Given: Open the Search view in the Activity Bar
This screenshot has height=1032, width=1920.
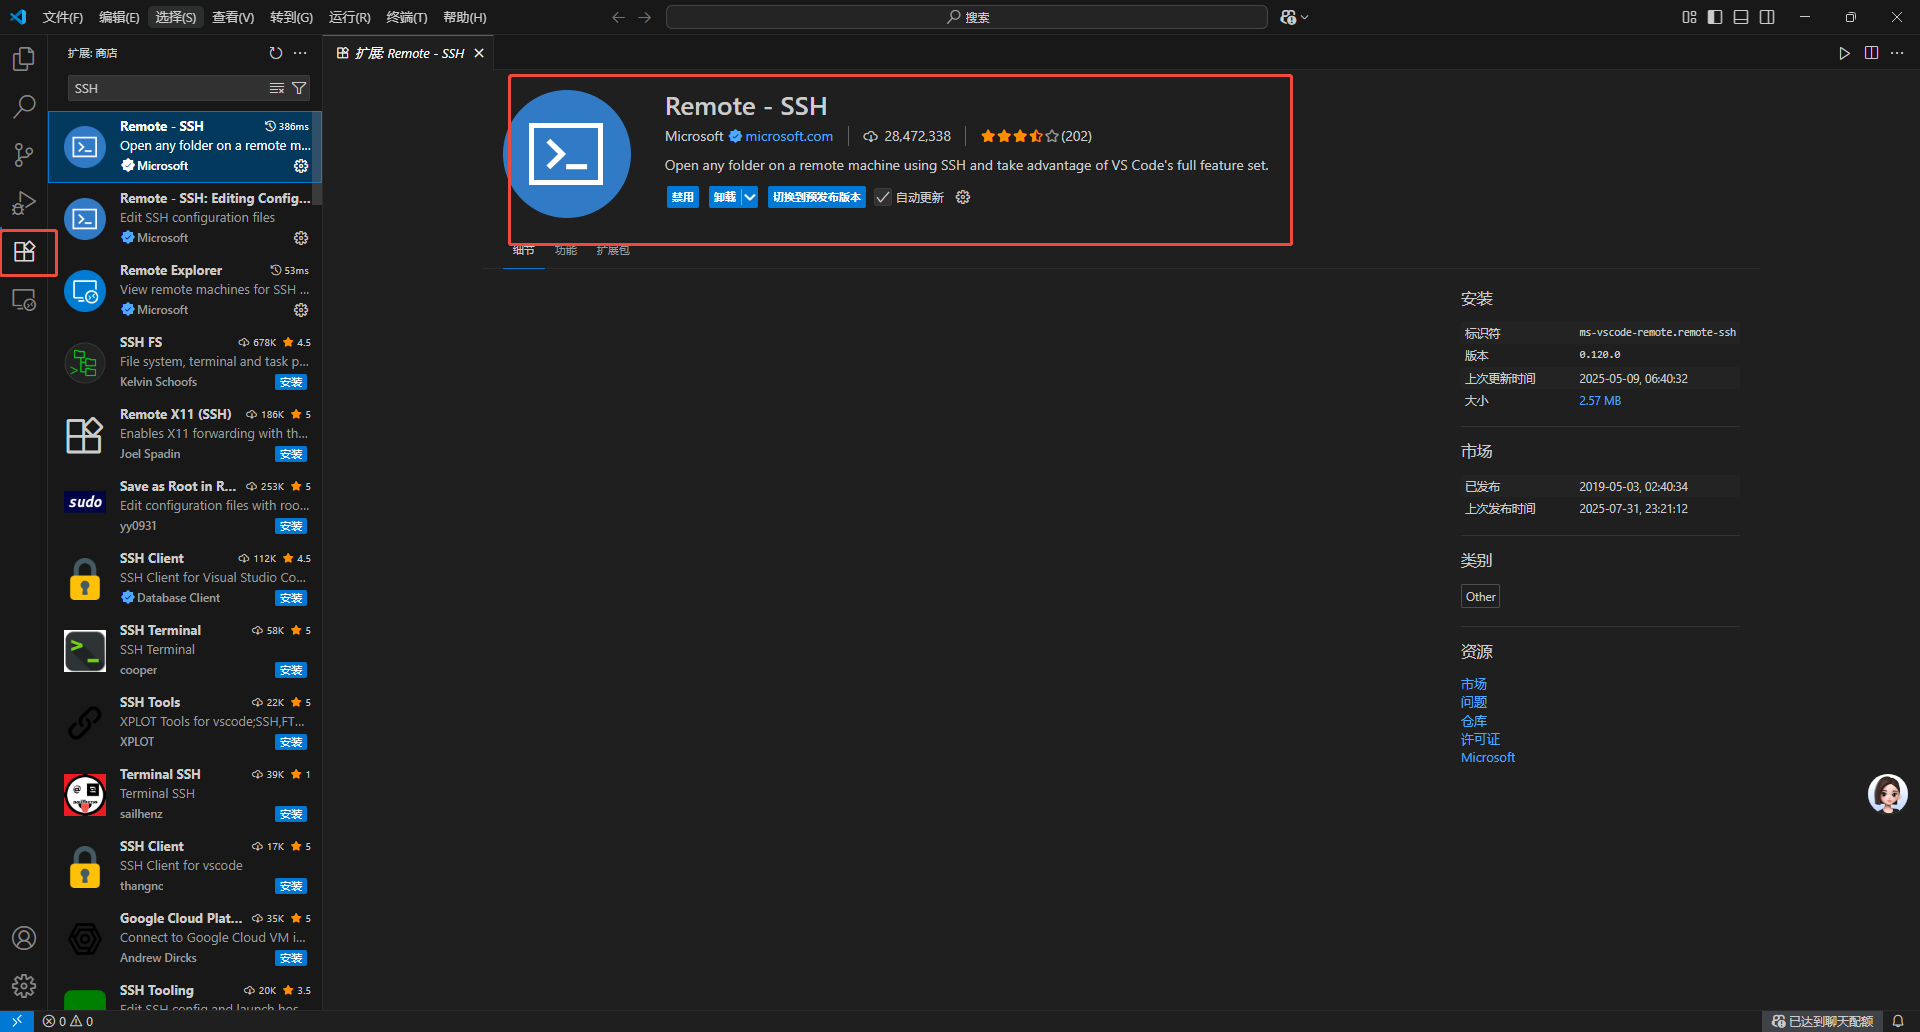Looking at the screenshot, I should pyautogui.click(x=24, y=106).
